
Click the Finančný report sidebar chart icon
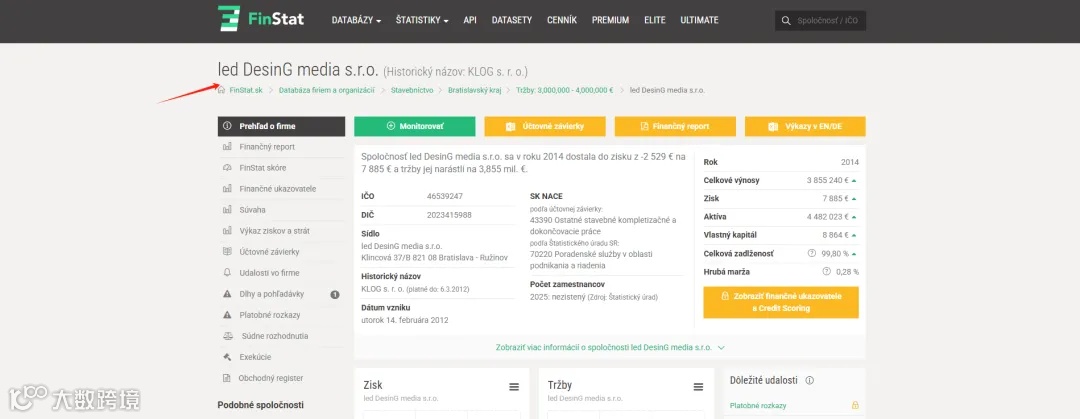[x=227, y=147]
